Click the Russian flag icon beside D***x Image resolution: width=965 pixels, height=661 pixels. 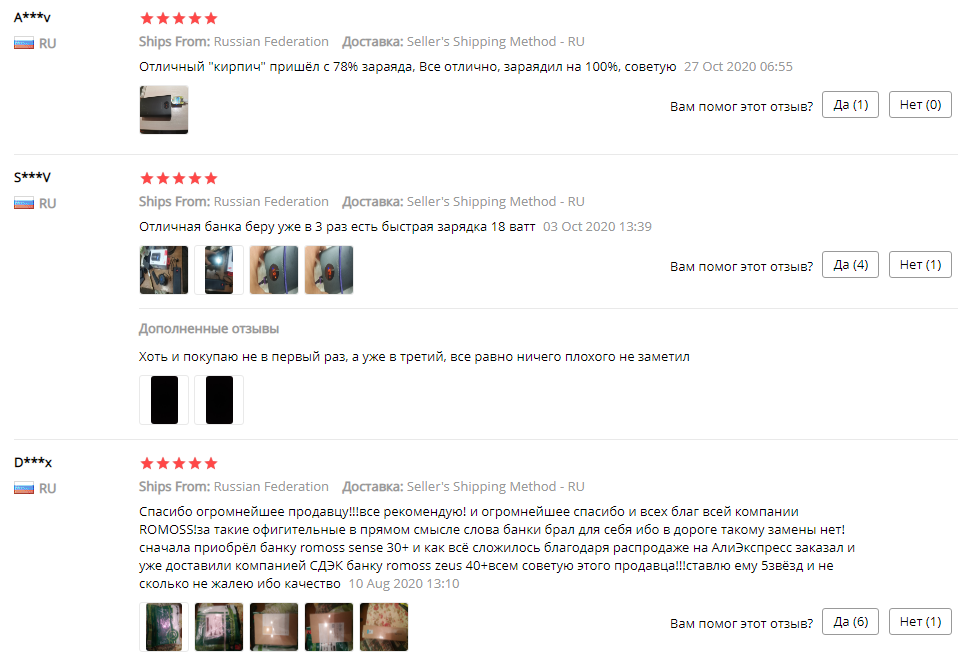pos(24,489)
